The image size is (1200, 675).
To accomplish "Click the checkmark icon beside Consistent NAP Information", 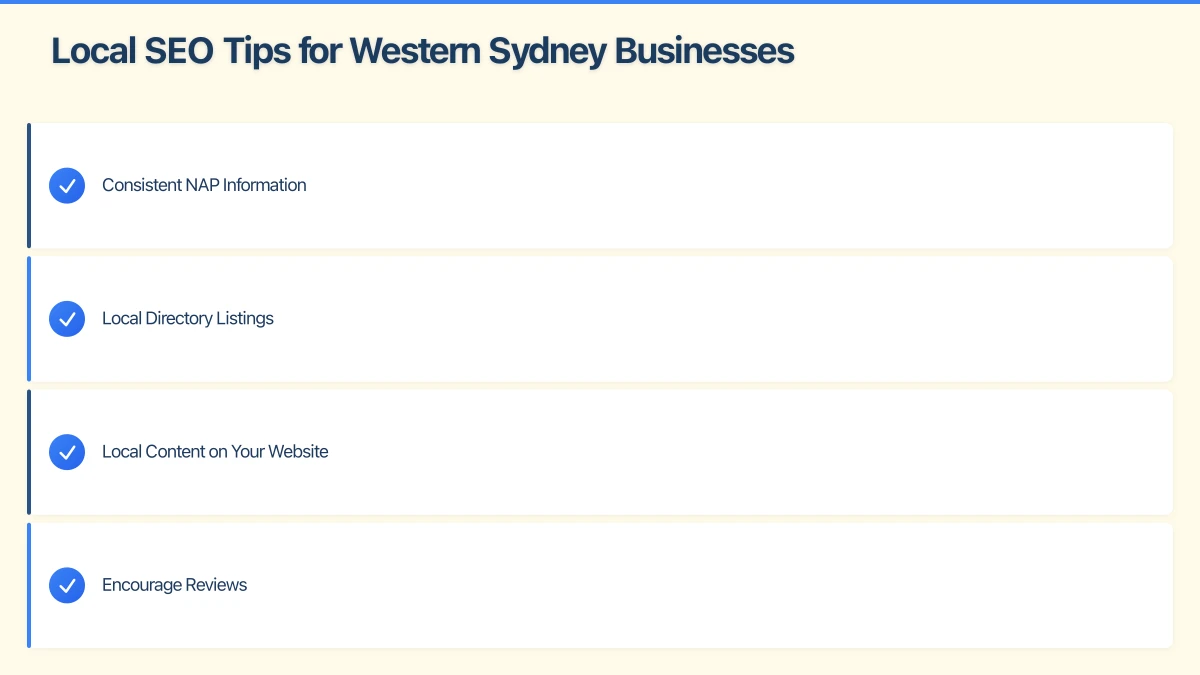I will [67, 186].
